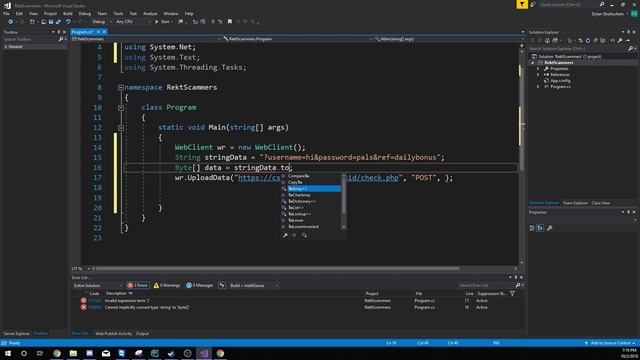This screenshot has width=640, height=360.
Task: Open the Windows Start menu
Action: [x=8, y=353]
